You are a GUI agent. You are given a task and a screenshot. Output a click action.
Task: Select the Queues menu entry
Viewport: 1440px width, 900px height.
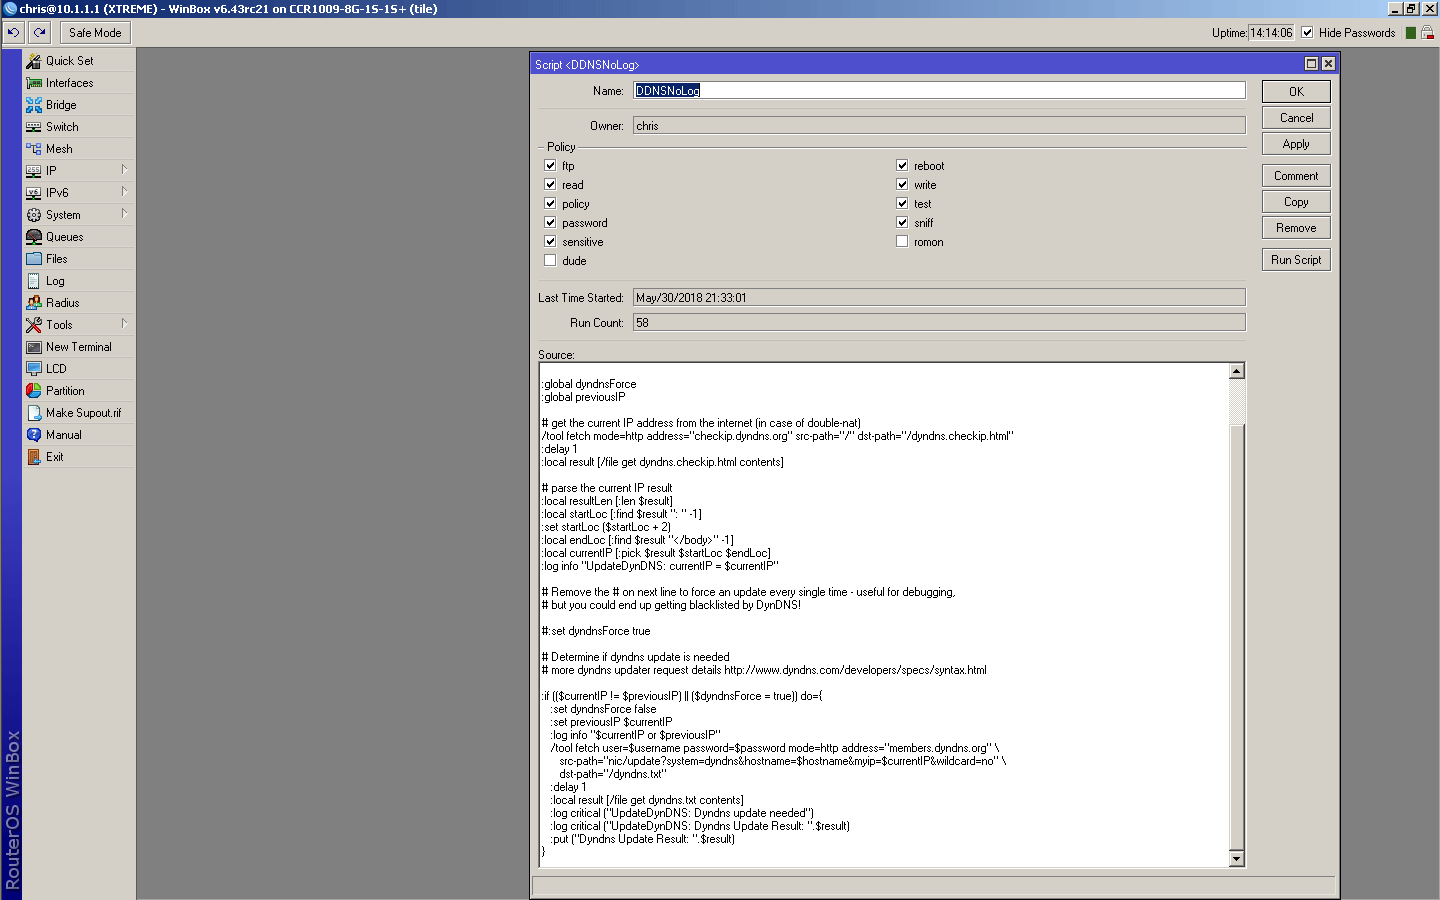pyautogui.click(x=79, y=237)
